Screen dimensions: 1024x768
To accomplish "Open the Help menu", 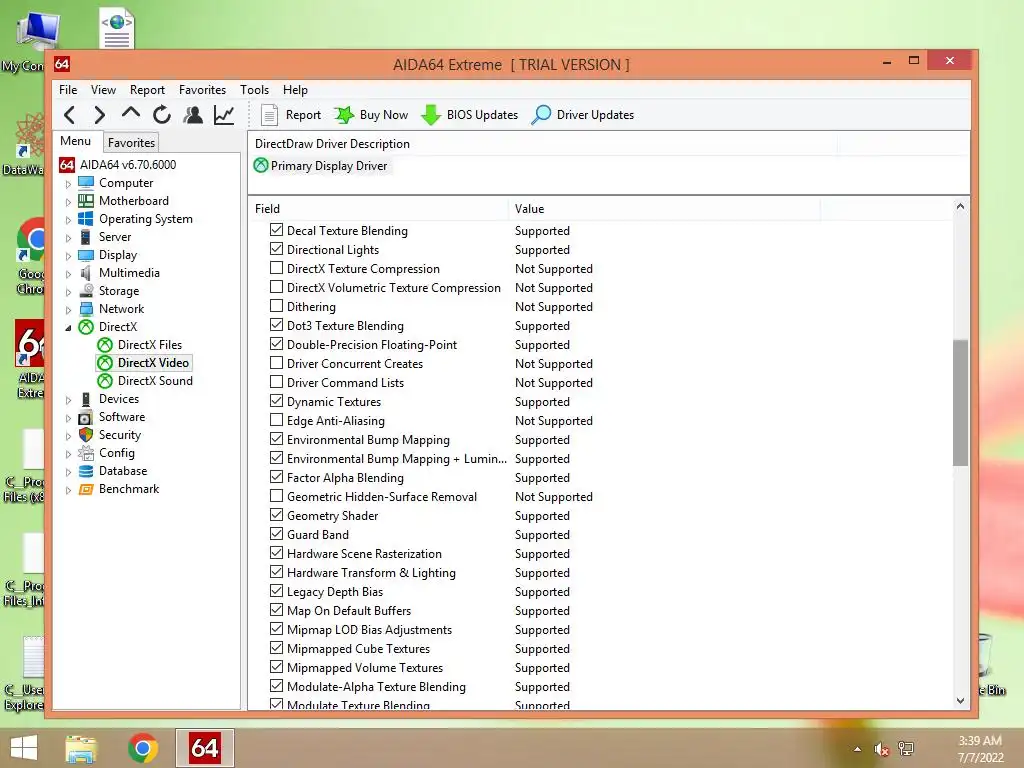I will (x=295, y=89).
